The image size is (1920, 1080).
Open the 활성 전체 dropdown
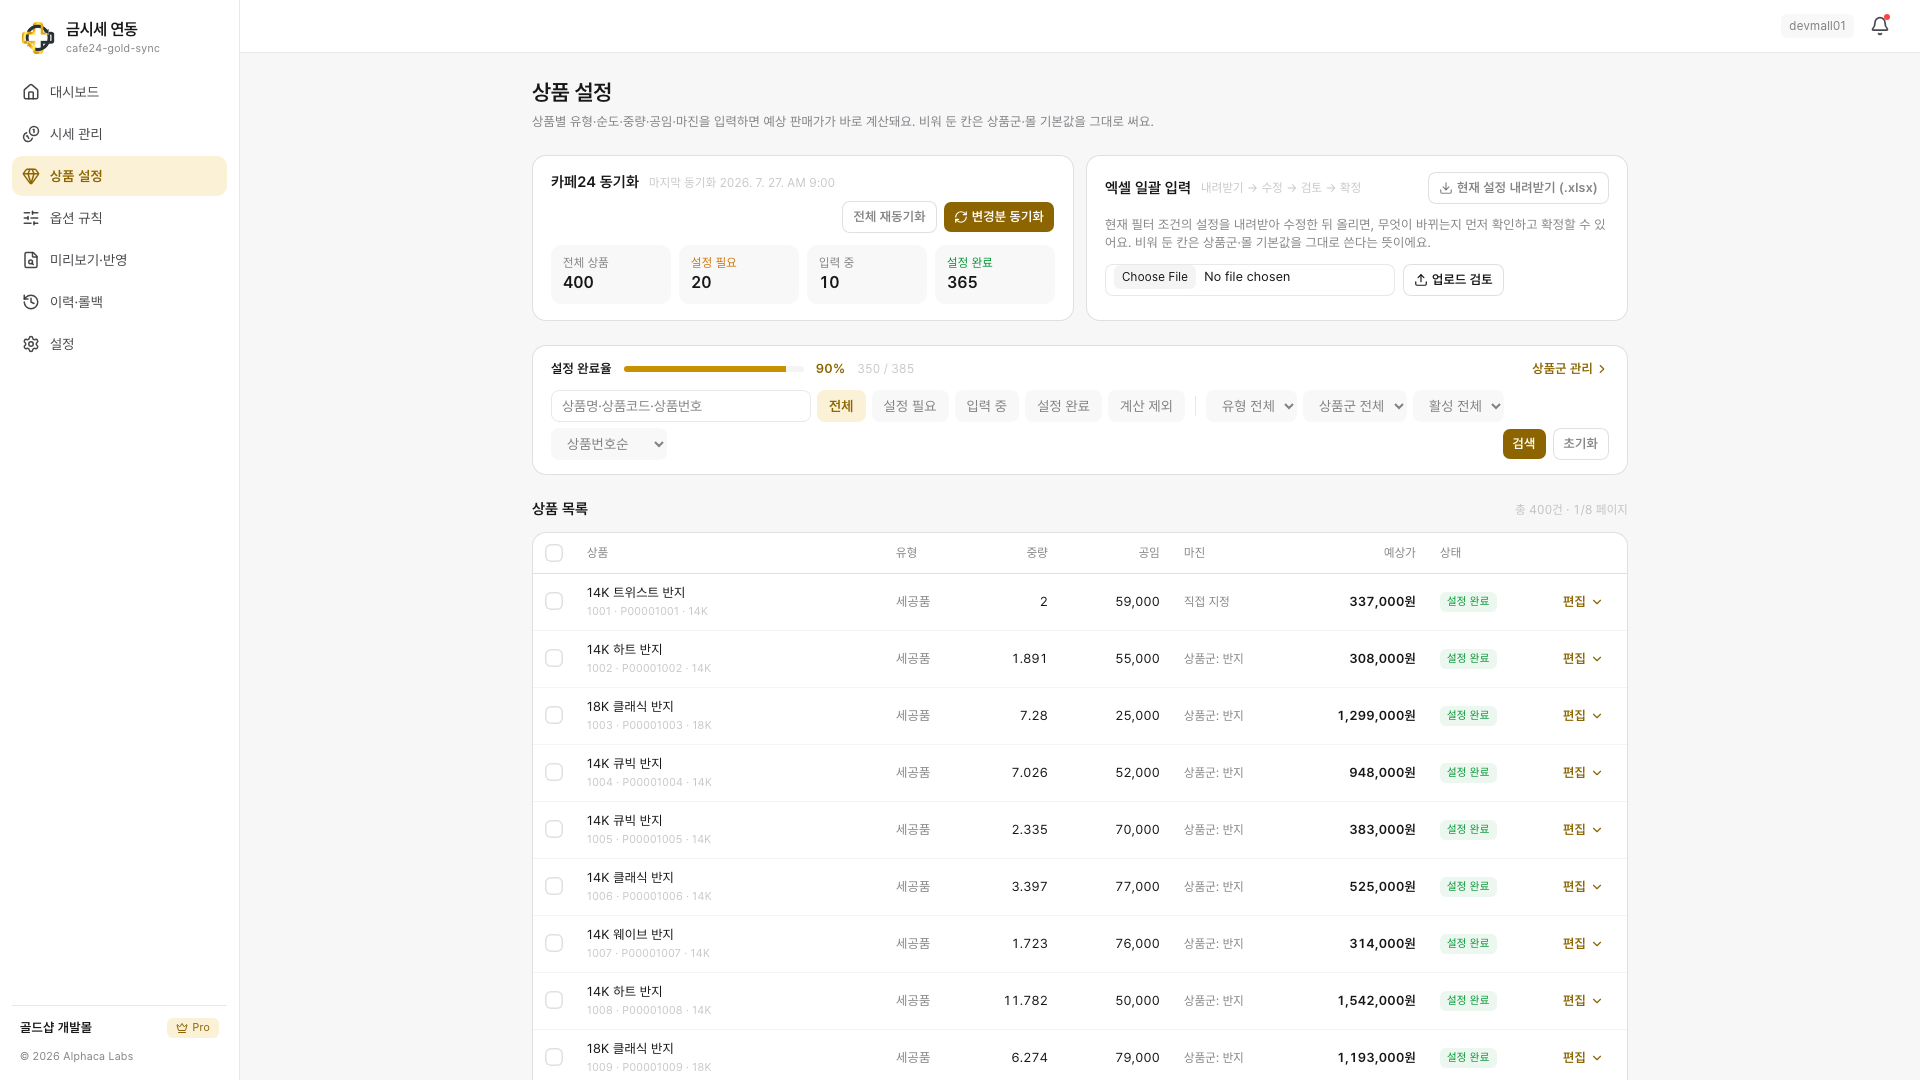tap(1458, 406)
